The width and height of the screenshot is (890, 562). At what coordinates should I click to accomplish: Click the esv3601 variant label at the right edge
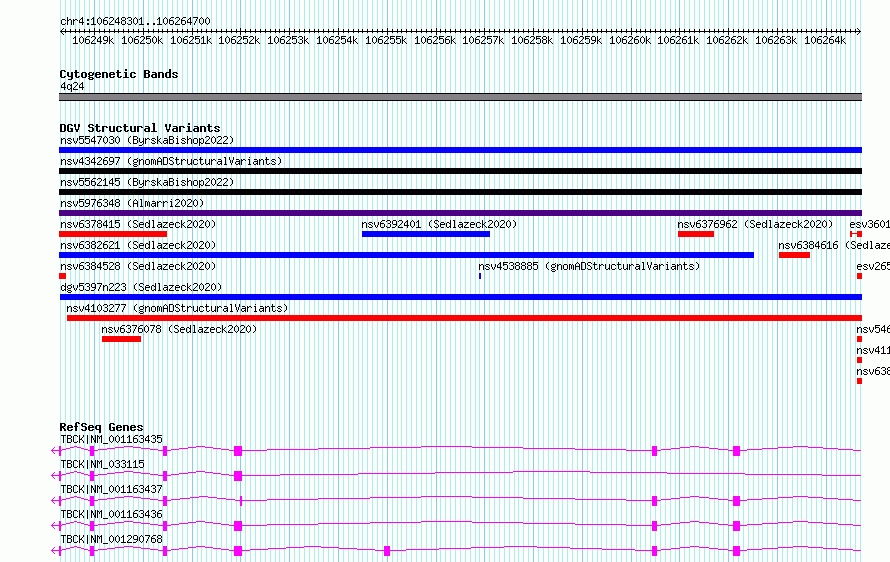coord(870,224)
